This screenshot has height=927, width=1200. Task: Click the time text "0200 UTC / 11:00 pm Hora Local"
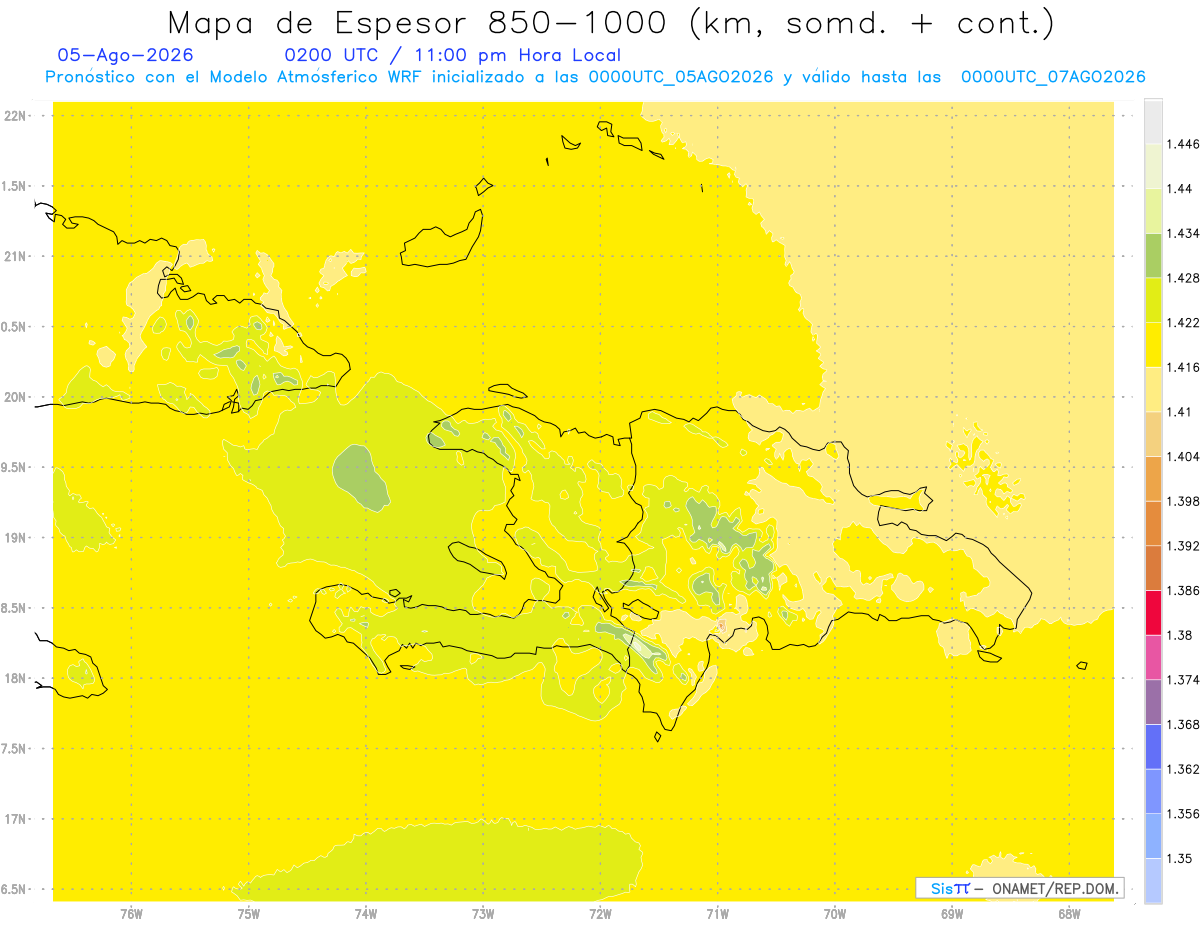[x=452, y=55]
